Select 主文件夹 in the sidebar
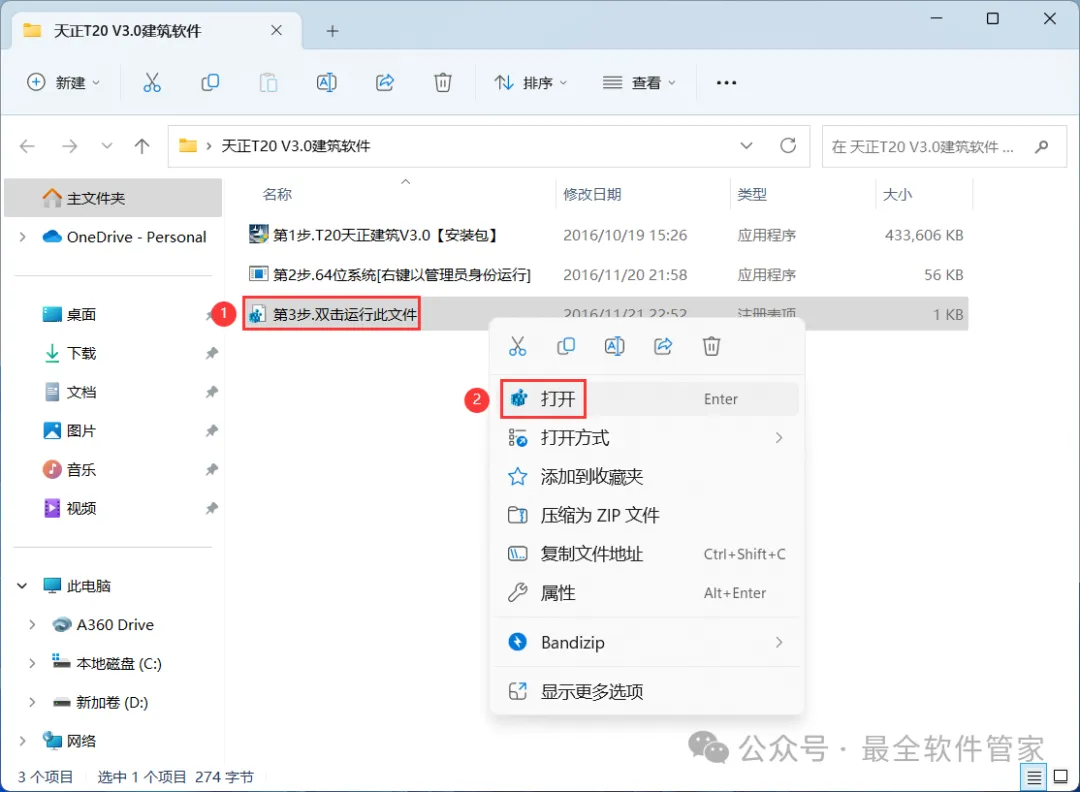The image size is (1080, 792). (x=113, y=198)
